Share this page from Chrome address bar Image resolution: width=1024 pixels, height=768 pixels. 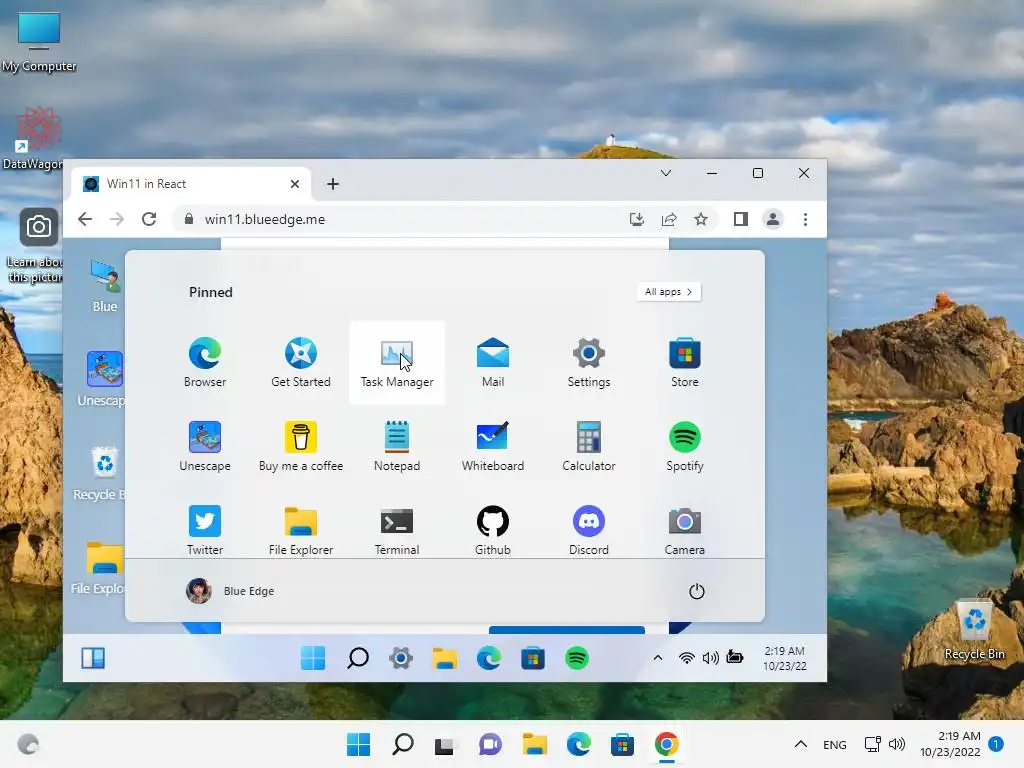coord(669,219)
